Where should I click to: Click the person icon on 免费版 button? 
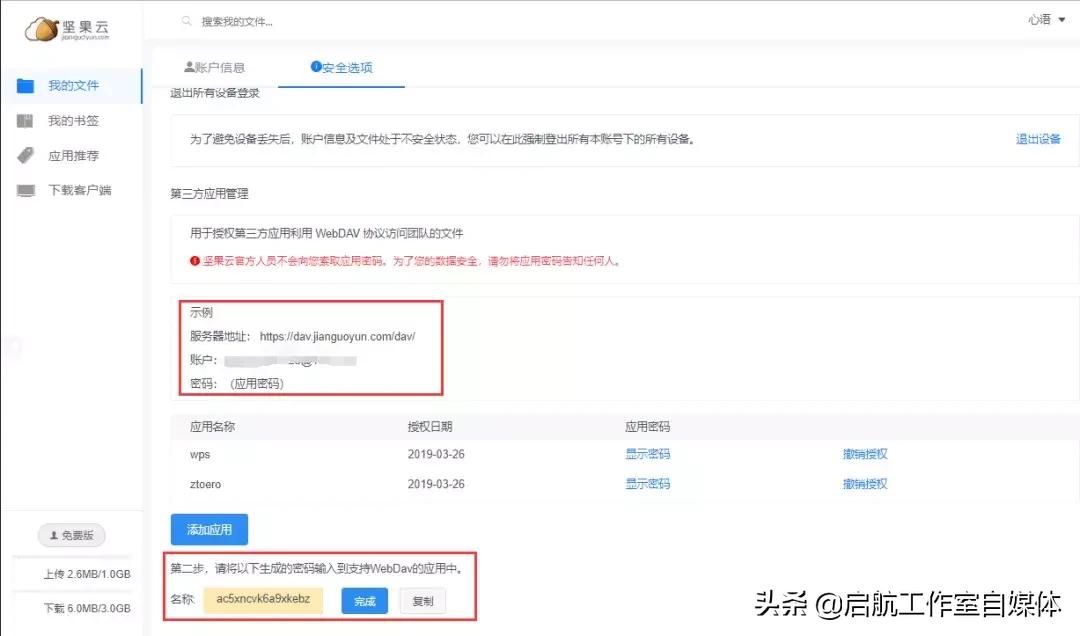point(56,535)
